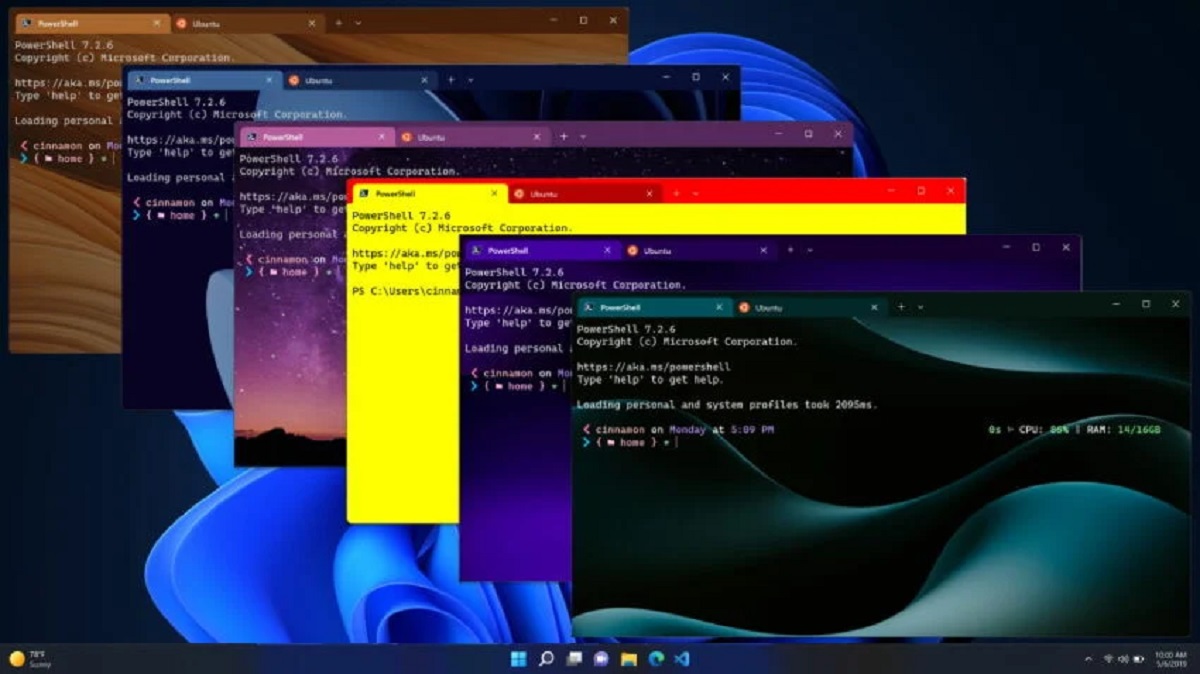Screen dimensions: 1200x674
Task: Add a new tab in the red-titled terminal window
Action: pos(676,193)
